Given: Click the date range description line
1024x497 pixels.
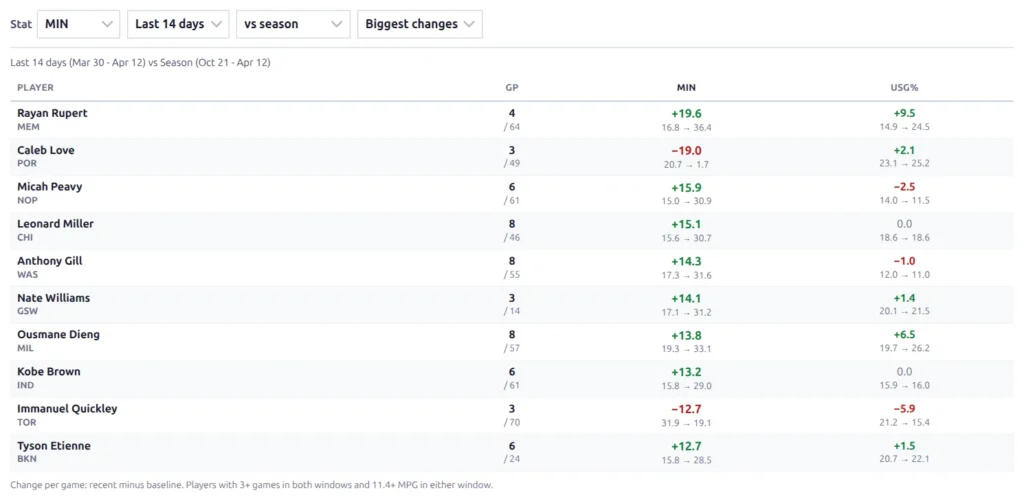Looking at the screenshot, I should 140,63.
